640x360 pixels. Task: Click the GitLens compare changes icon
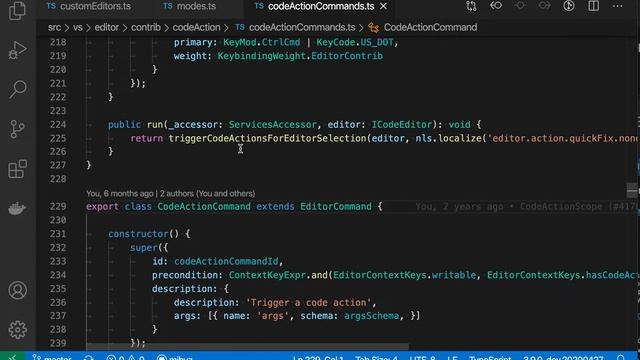click(x=471, y=6)
